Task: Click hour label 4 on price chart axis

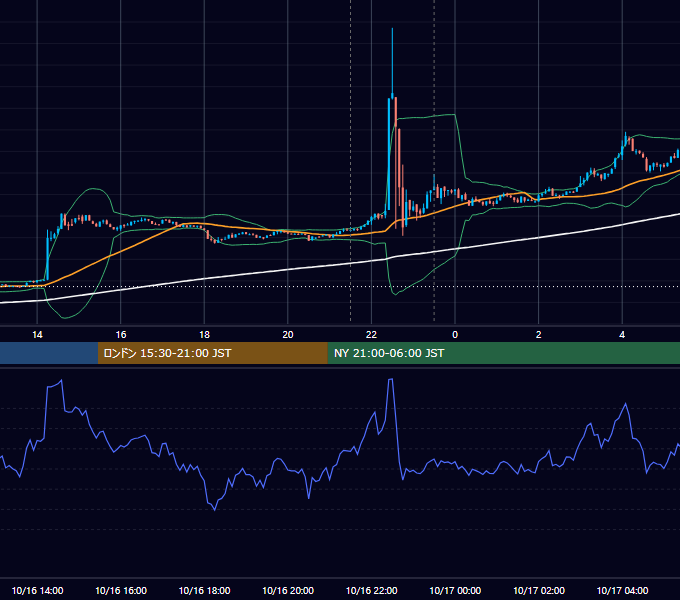Action: point(622,335)
